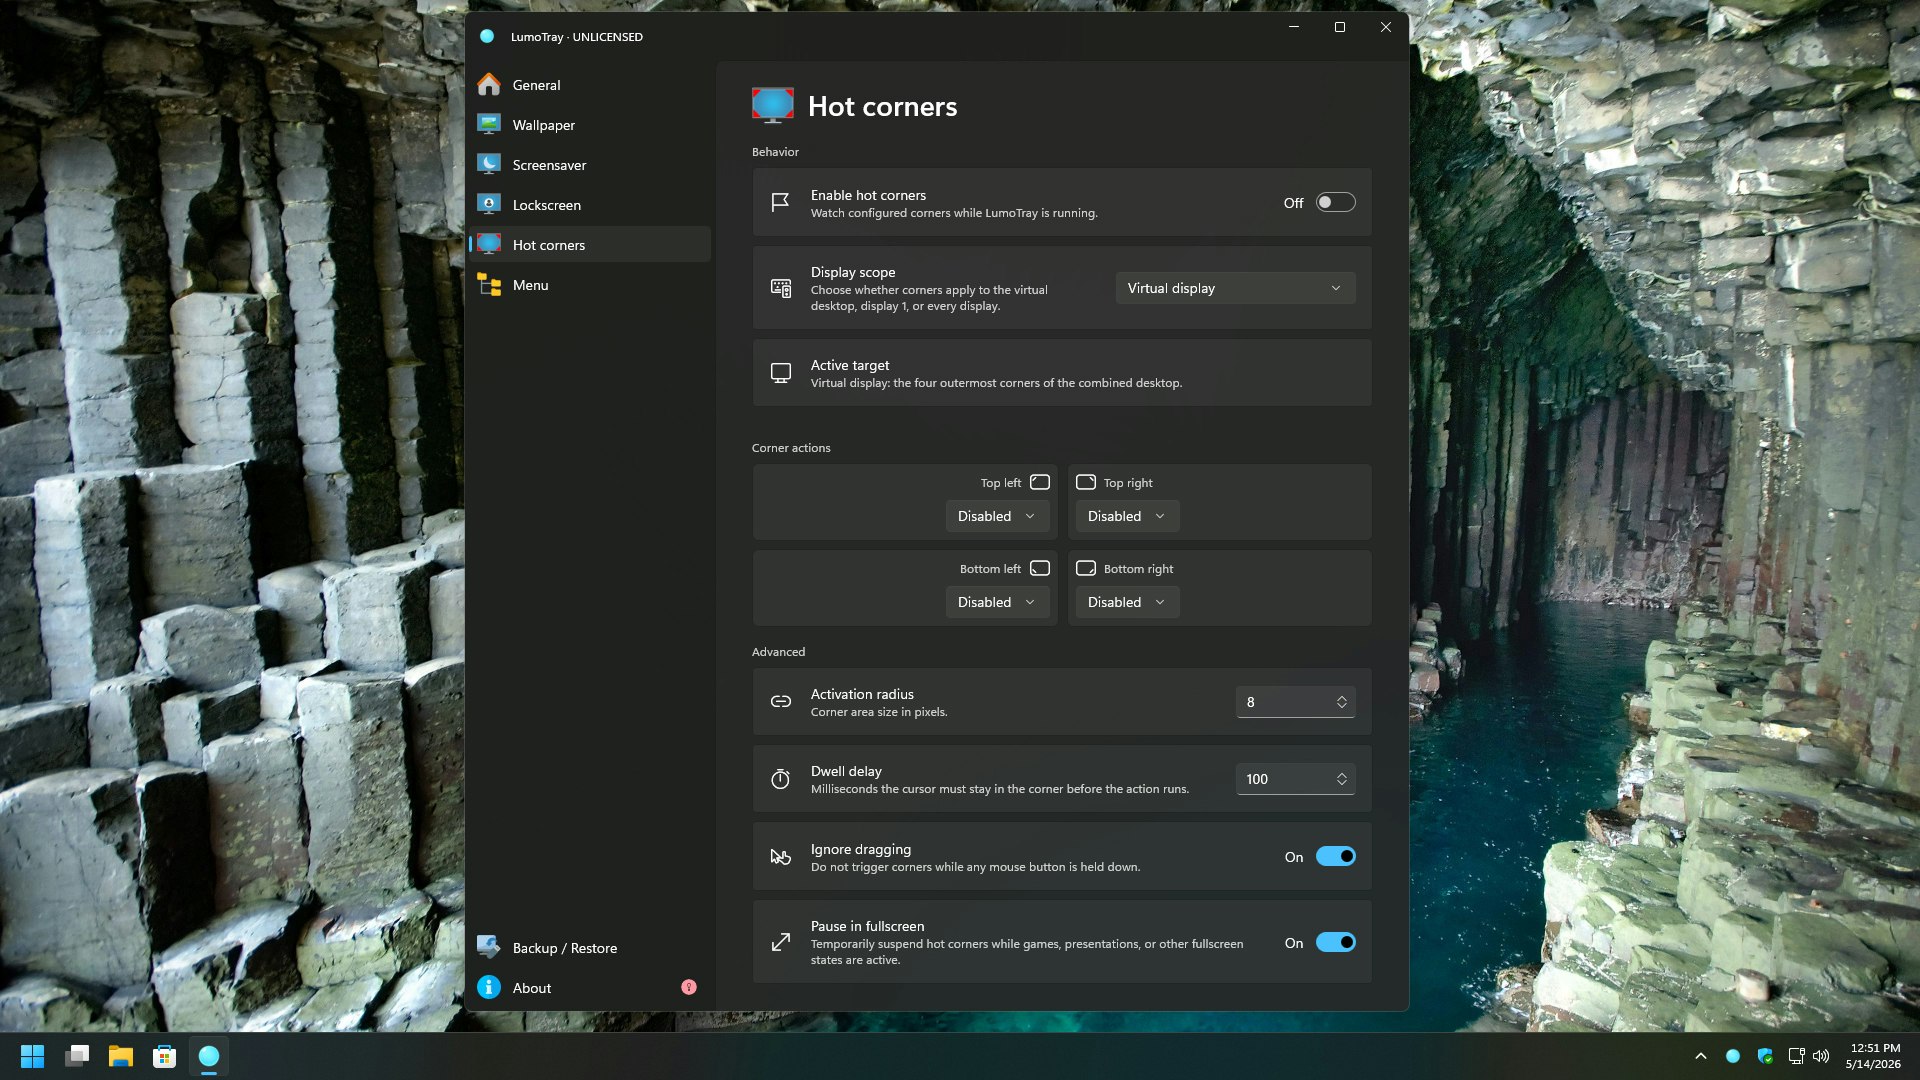Click the Dwell delay spinner arrows
Image resolution: width=1920 pixels, height=1080 pixels.
(x=1342, y=779)
